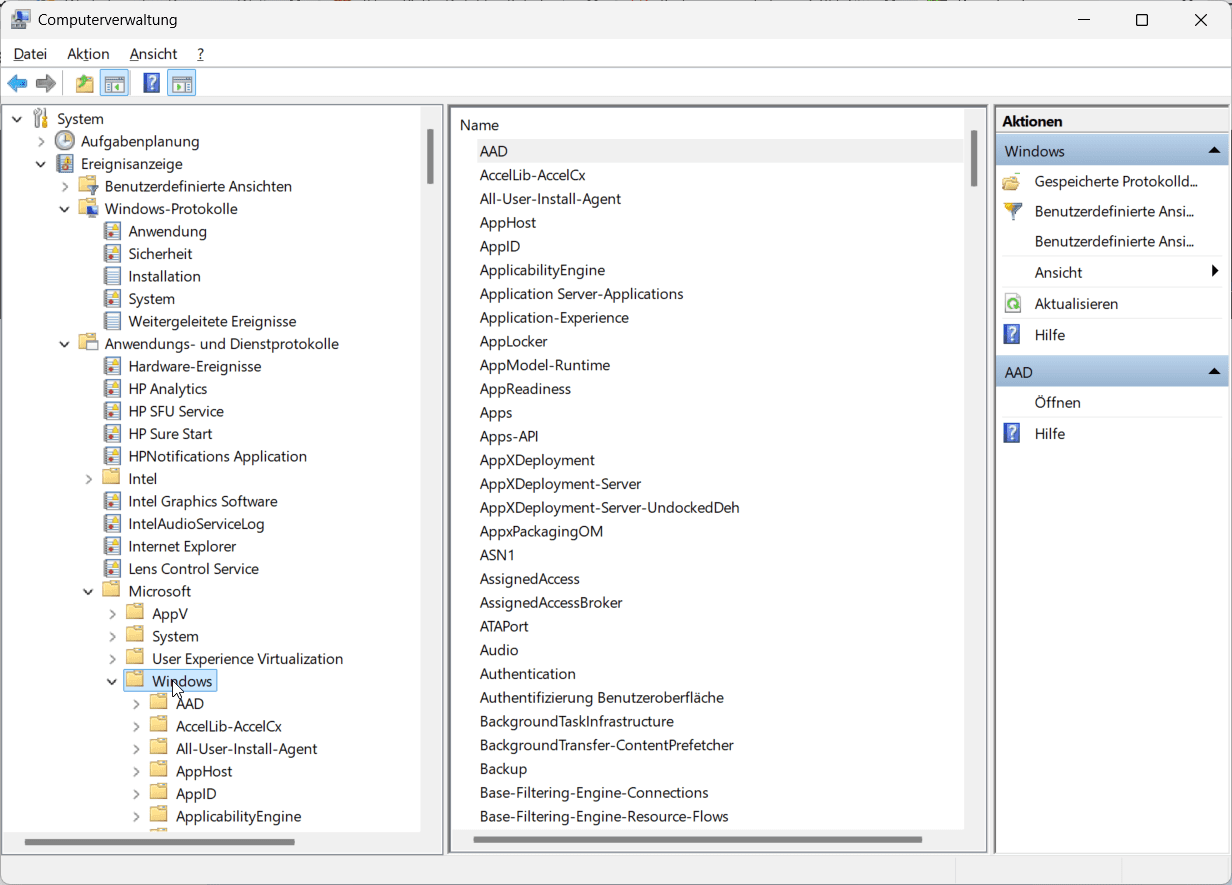Click the Internet Explorer log icon
Viewport: 1232px width, 885px height.
112,546
